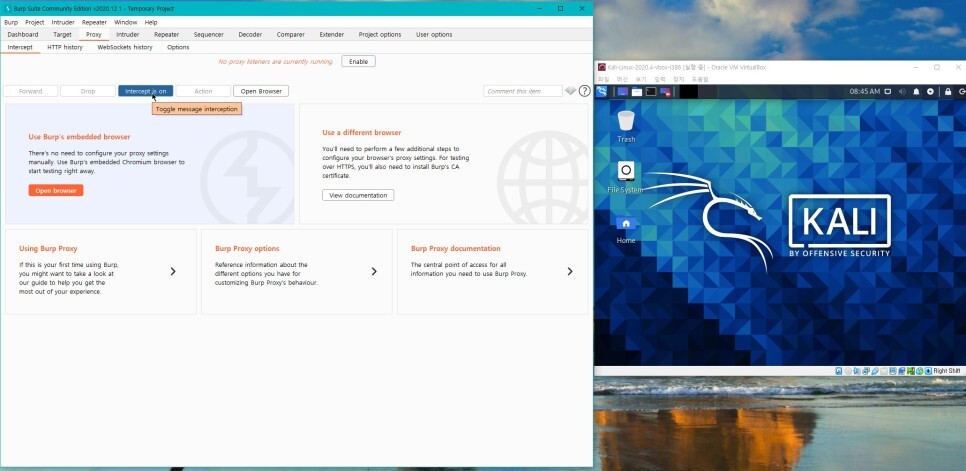Image resolution: width=966 pixels, height=471 pixels.
Task: Click the 08:45 AM clock in Kali panel
Action: [864, 91]
